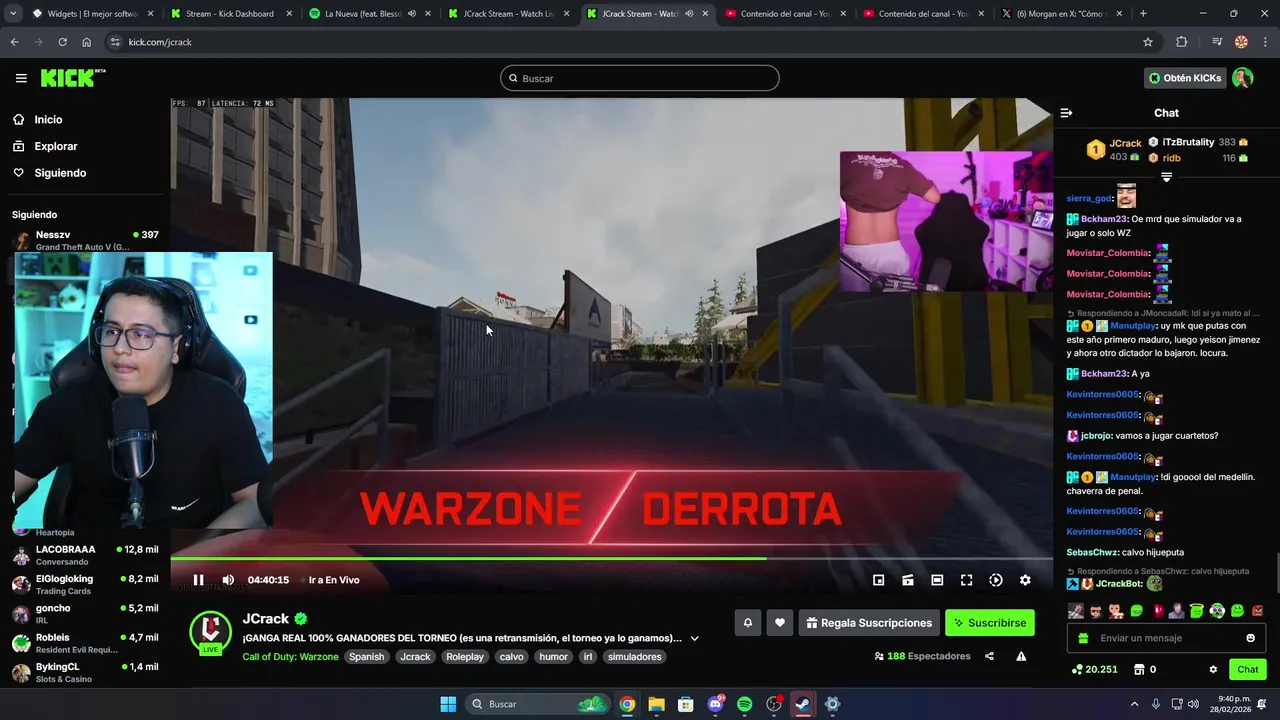Toggle theater mode in player
The width and height of the screenshot is (1280, 720).
[x=937, y=580]
